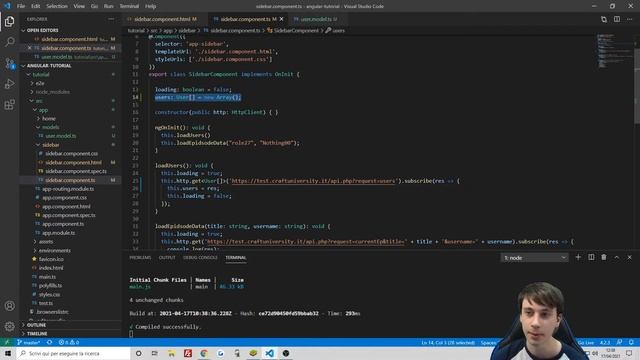Open the Search view in activity bar
The height and width of the screenshot is (360, 640).
click(x=10, y=42)
